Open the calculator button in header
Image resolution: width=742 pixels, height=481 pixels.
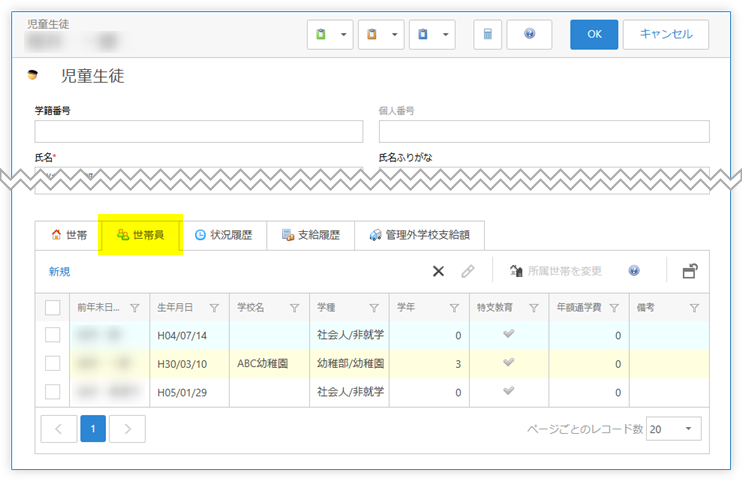point(487,34)
